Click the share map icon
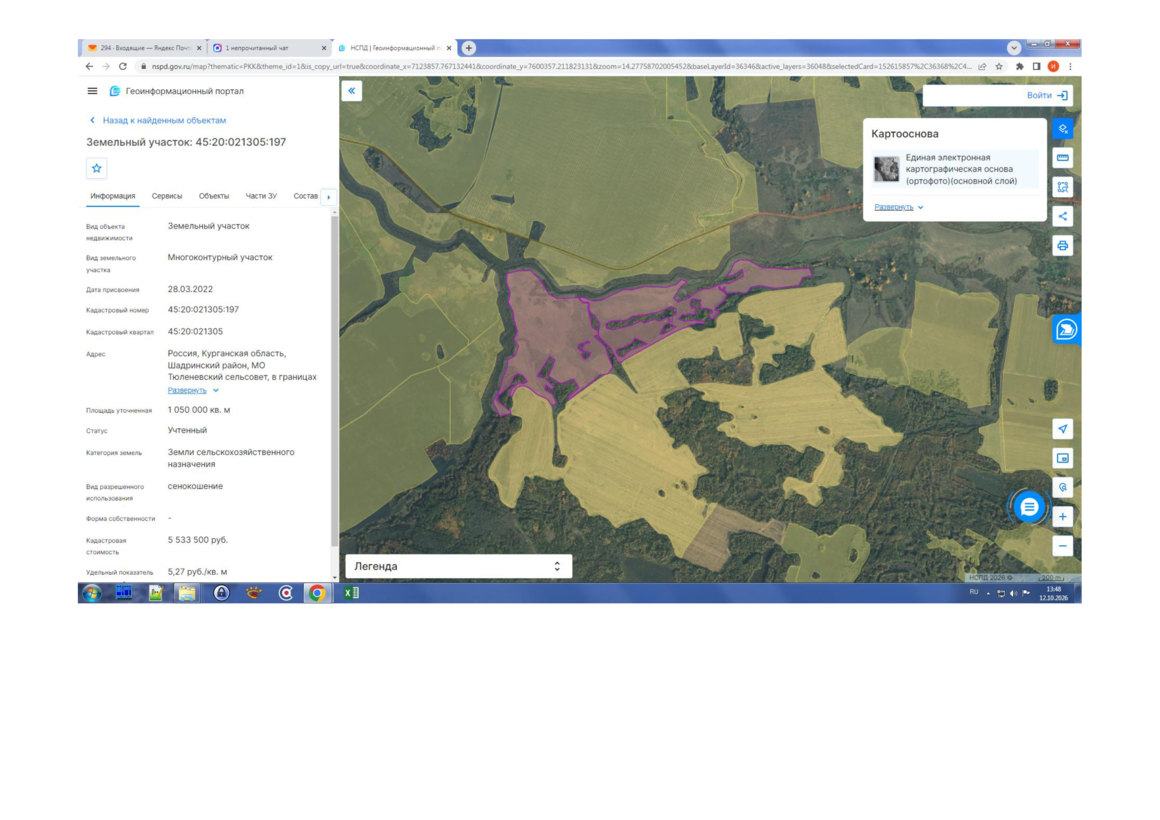Image resolution: width=1160 pixels, height=820 pixels. [1062, 216]
